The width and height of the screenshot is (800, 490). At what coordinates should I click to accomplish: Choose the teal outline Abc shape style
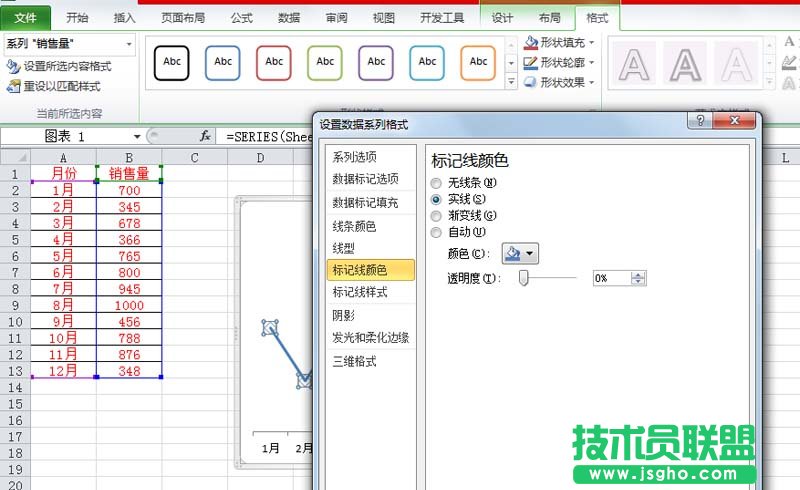(427, 63)
